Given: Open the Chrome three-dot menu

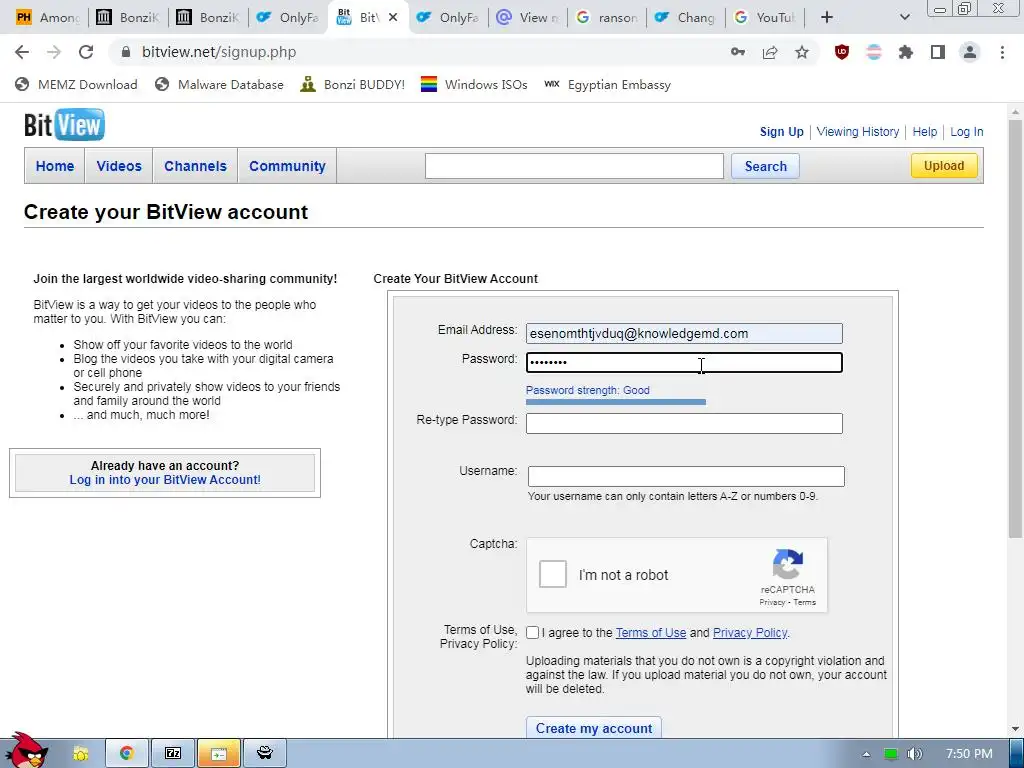Looking at the screenshot, I should coord(1002,52).
